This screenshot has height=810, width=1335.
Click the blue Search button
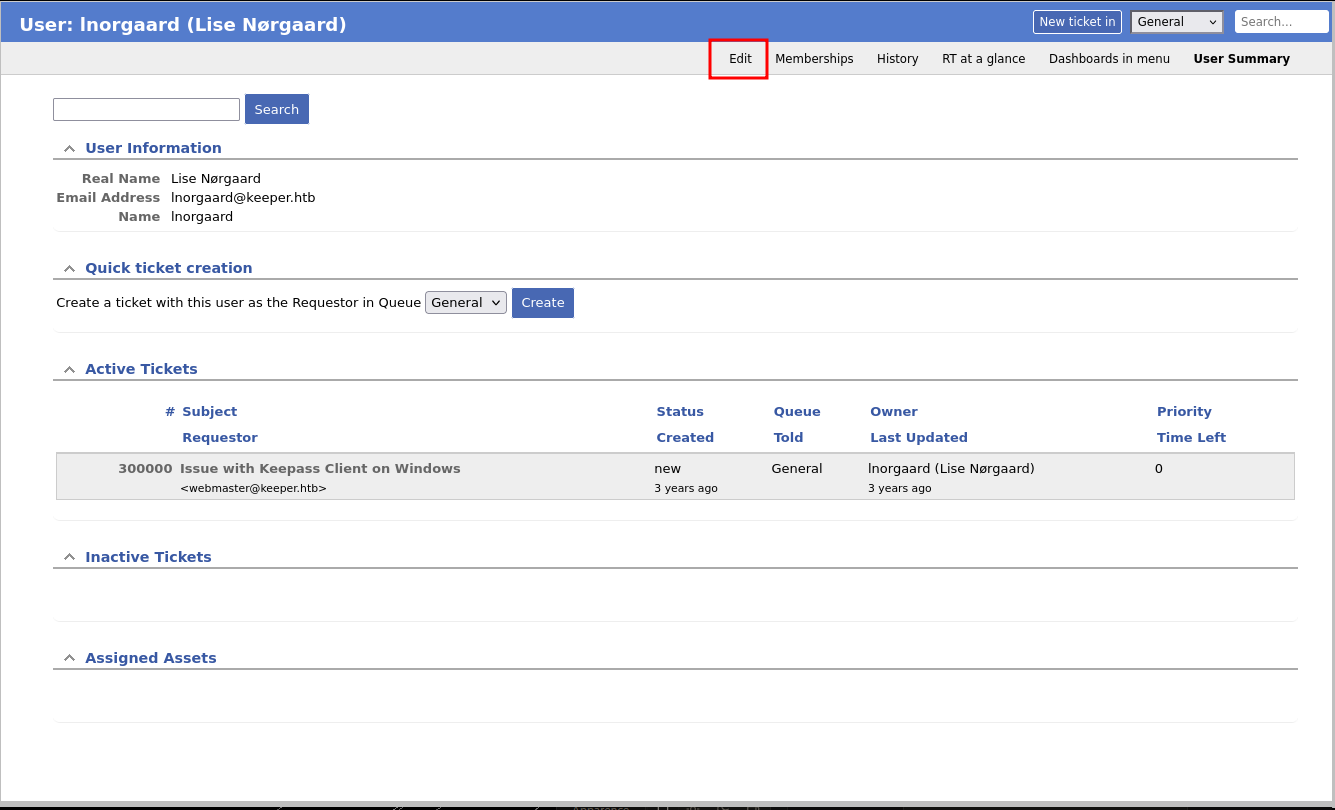[277, 109]
